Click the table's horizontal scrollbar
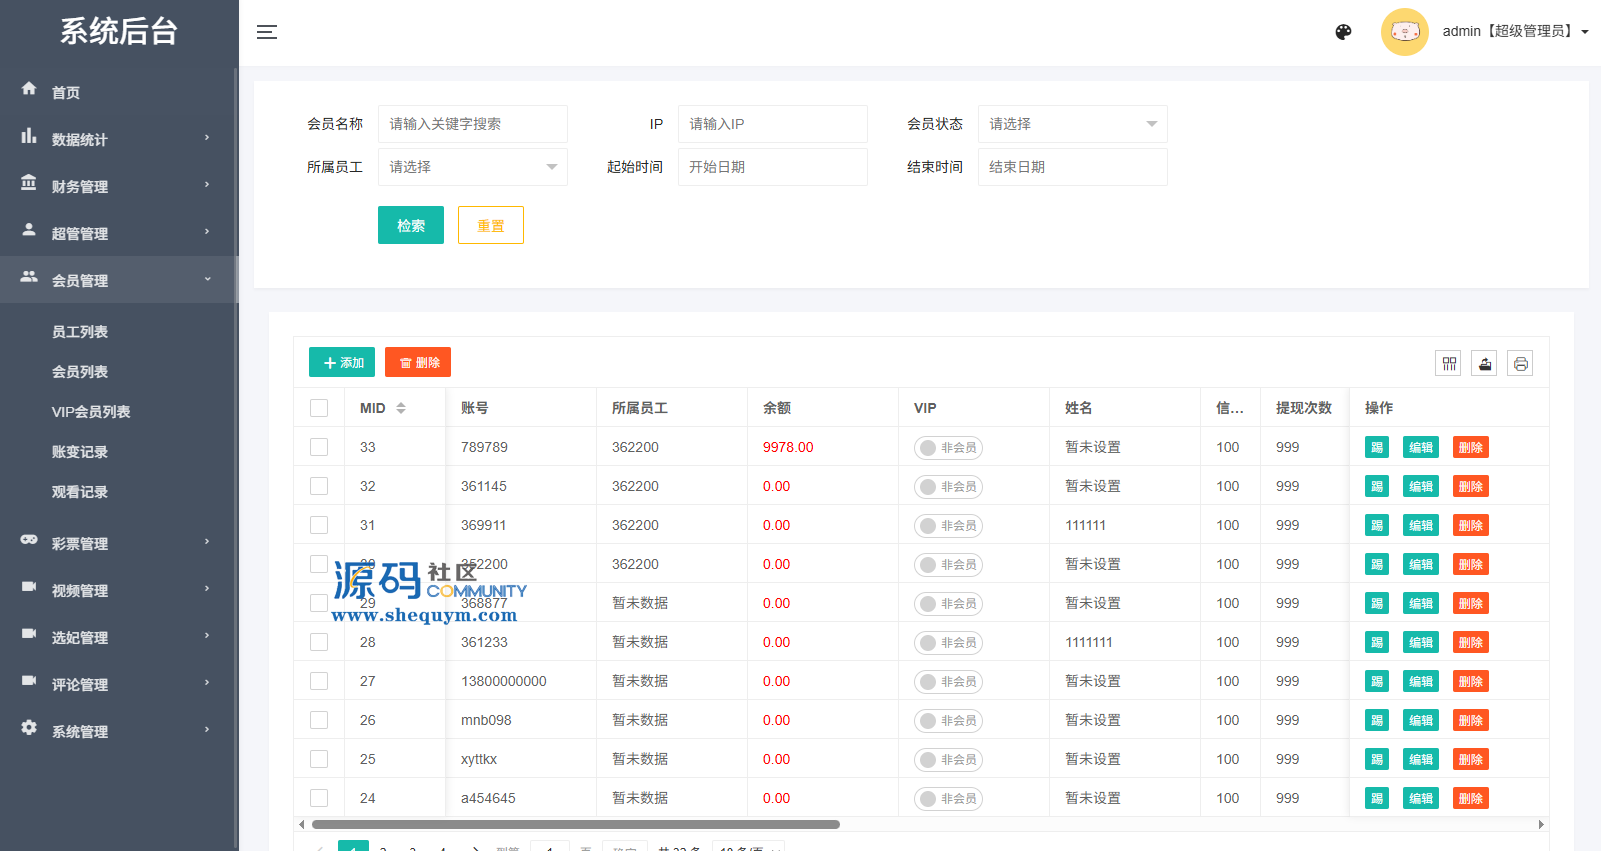The height and width of the screenshot is (851, 1601). tap(575, 825)
